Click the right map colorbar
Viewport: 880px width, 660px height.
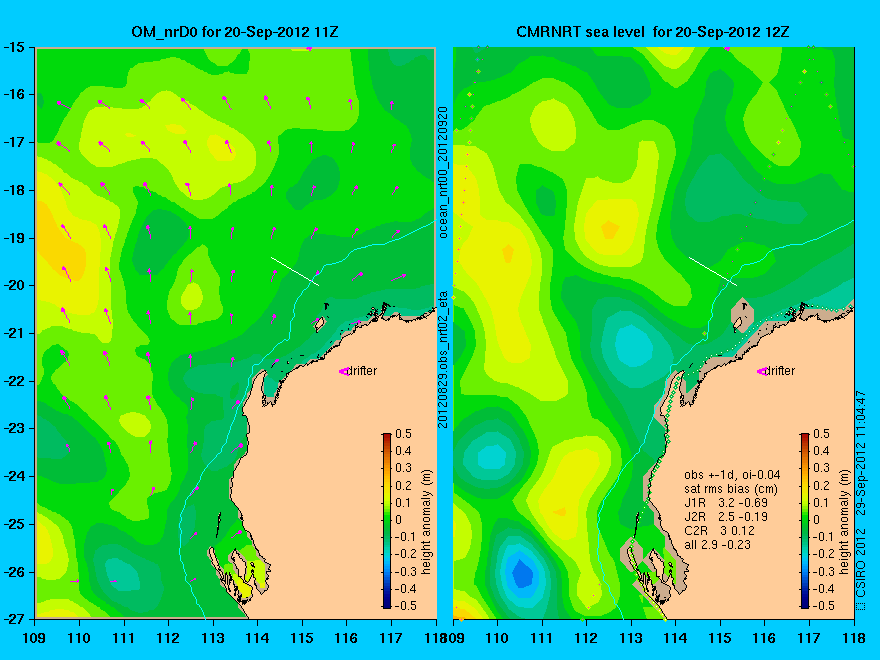point(805,521)
